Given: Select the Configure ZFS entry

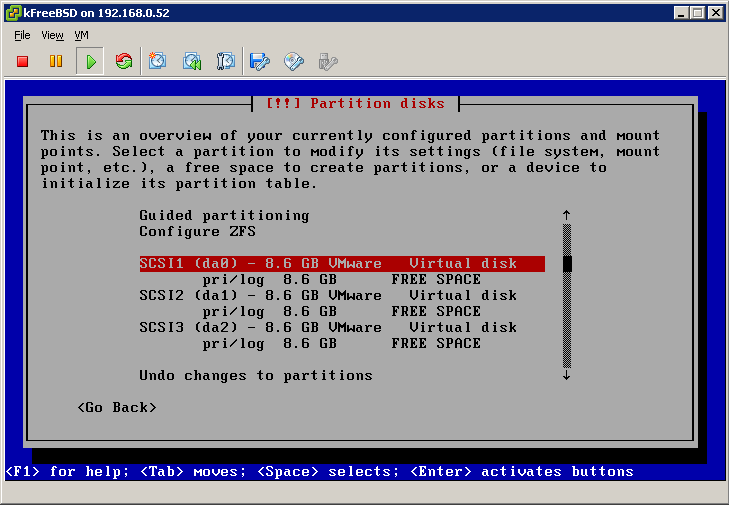Looking at the screenshot, I should [x=197, y=232].
